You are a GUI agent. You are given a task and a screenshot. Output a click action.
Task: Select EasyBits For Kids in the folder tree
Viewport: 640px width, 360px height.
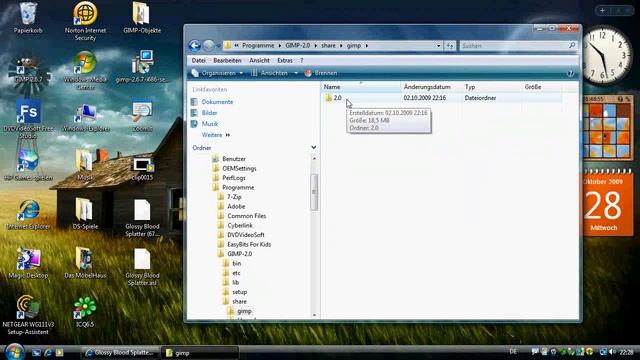pyautogui.click(x=249, y=244)
